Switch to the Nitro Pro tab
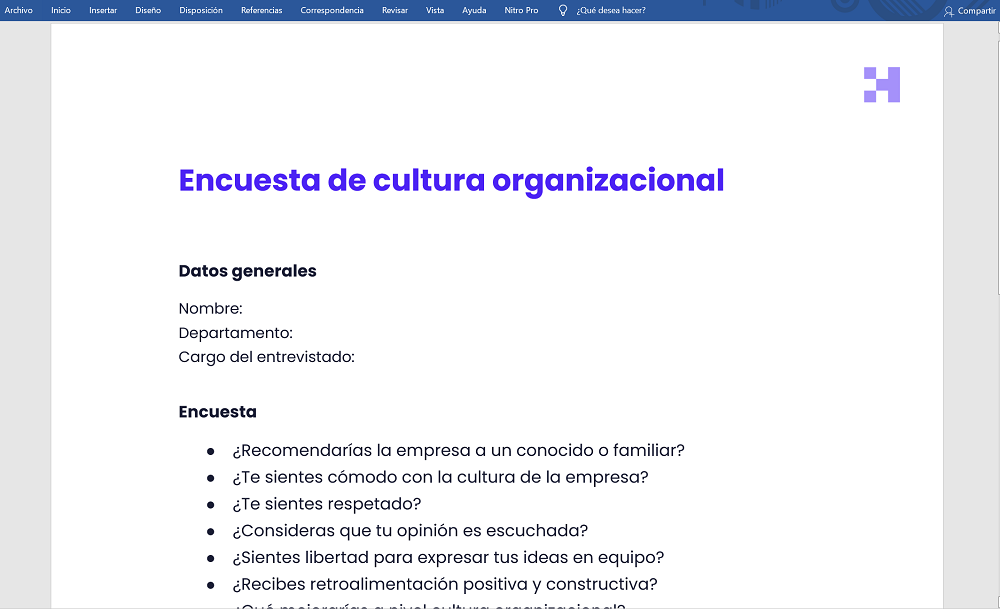Viewport: 1000px width, 609px height. [x=521, y=10]
